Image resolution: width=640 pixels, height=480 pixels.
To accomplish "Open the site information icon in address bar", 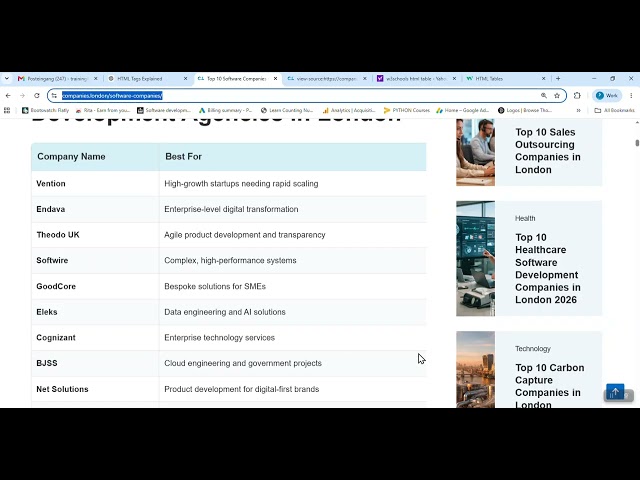I will (54, 96).
